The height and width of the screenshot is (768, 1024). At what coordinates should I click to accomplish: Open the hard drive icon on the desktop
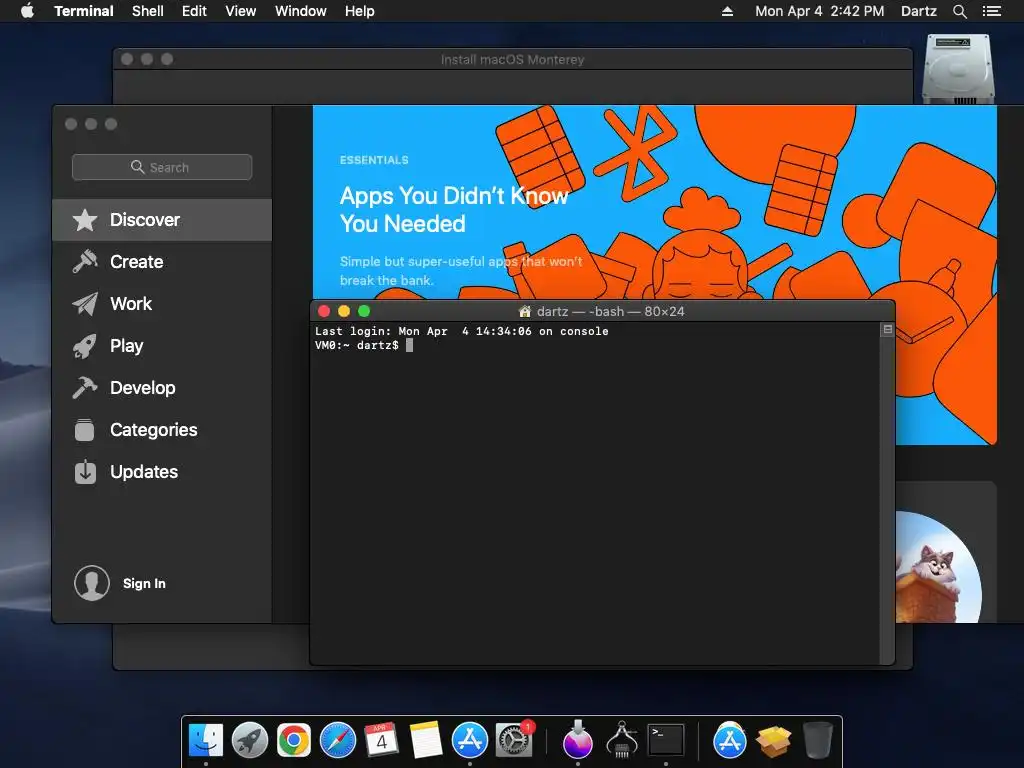pyautogui.click(x=958, y=69)
